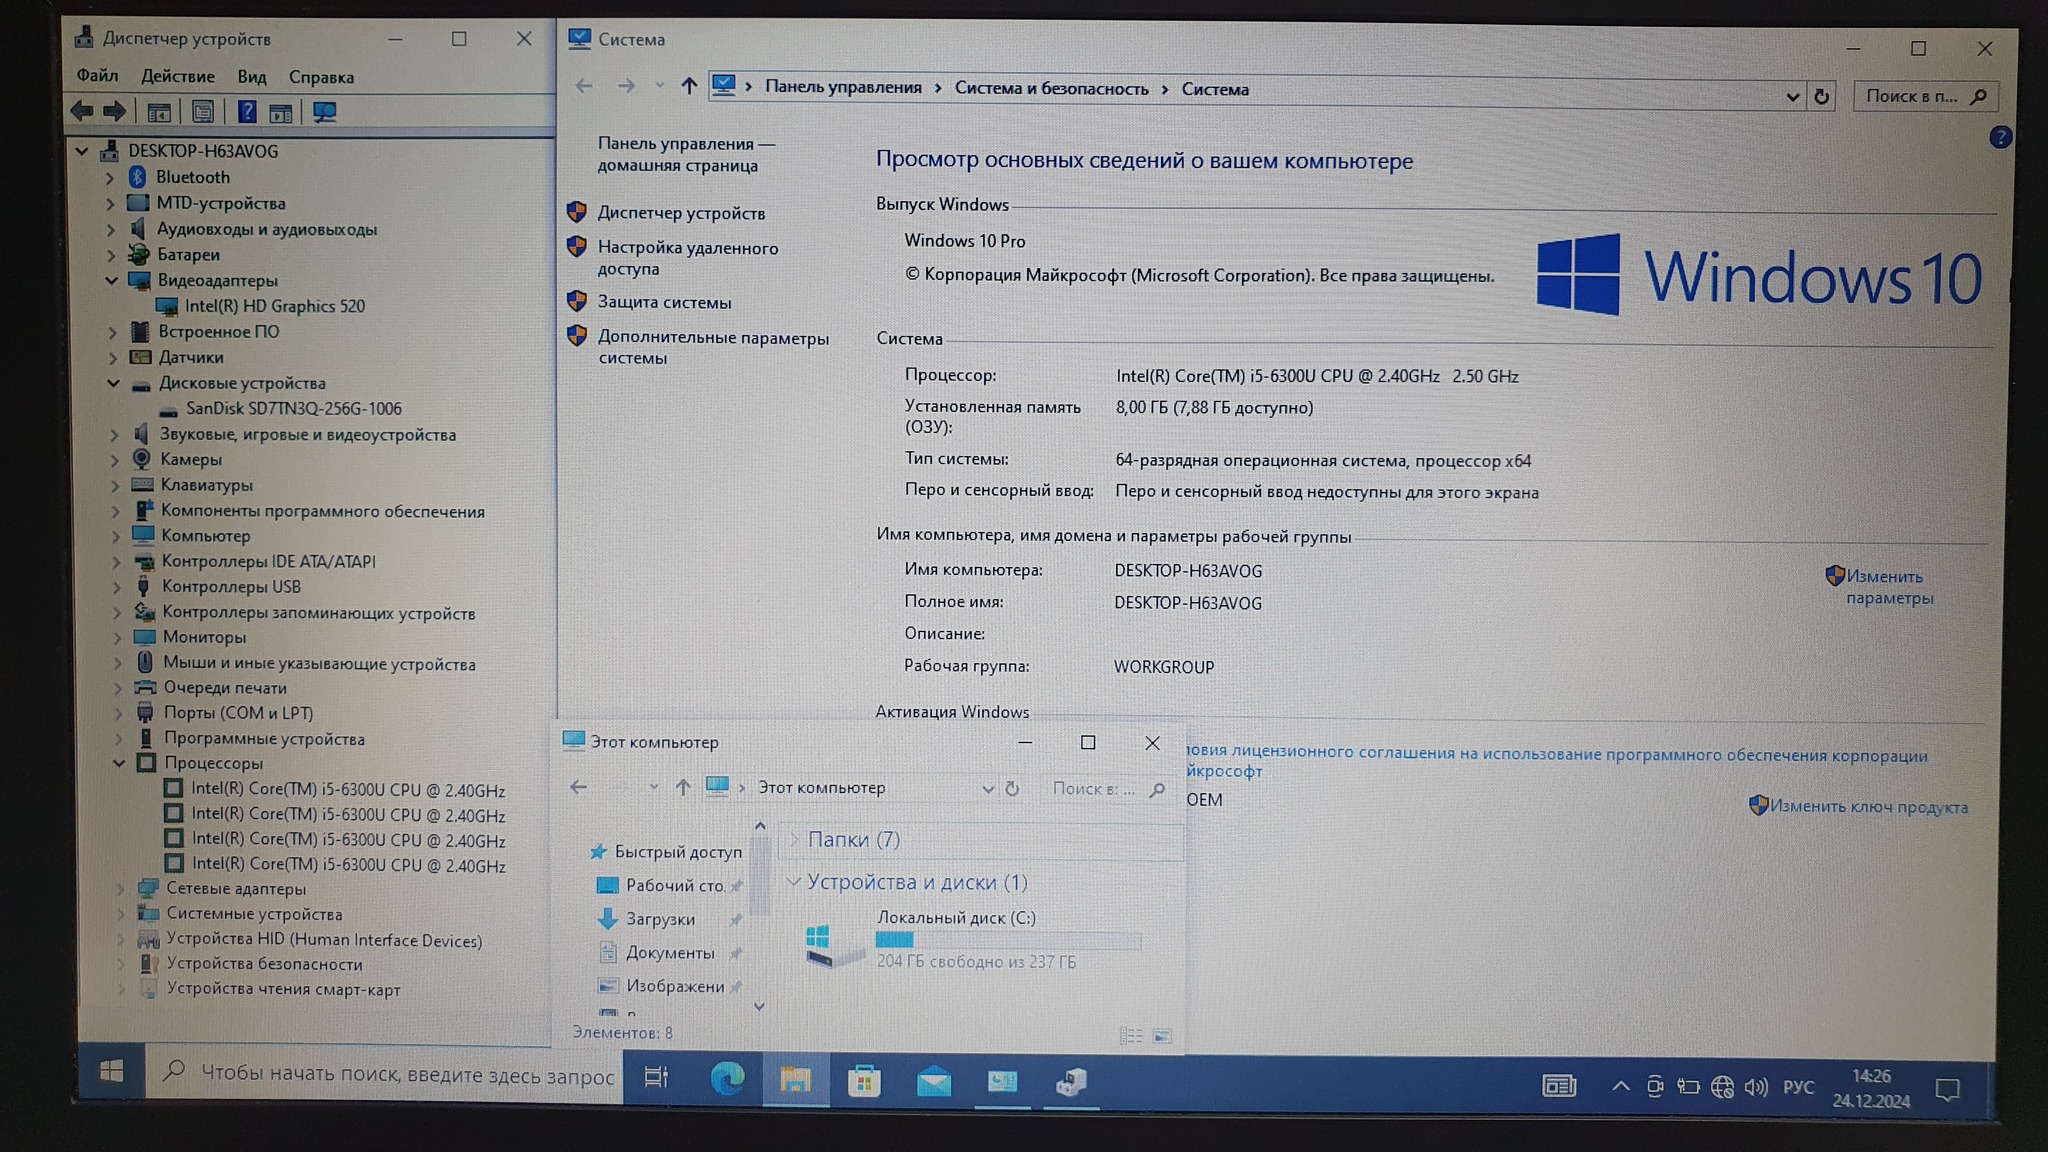Screen dimensions: 2048x1152
Task: Click the properties sheet toolbar icon
Action: (x=203, y=112)
